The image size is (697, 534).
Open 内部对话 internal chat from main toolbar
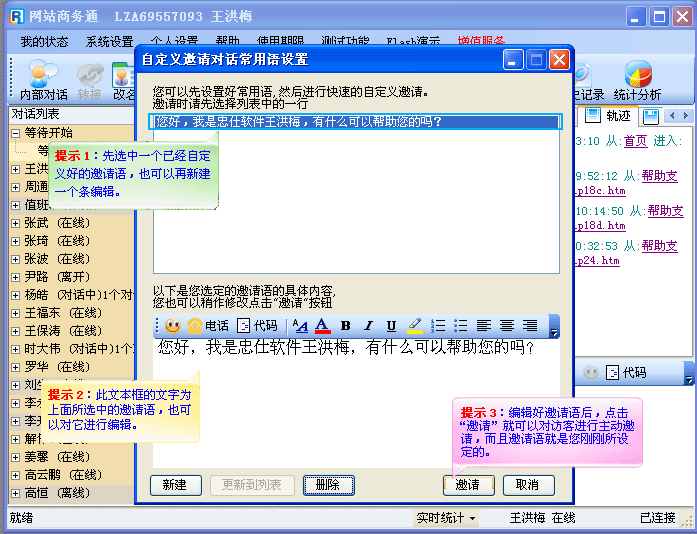coord(44,82)
